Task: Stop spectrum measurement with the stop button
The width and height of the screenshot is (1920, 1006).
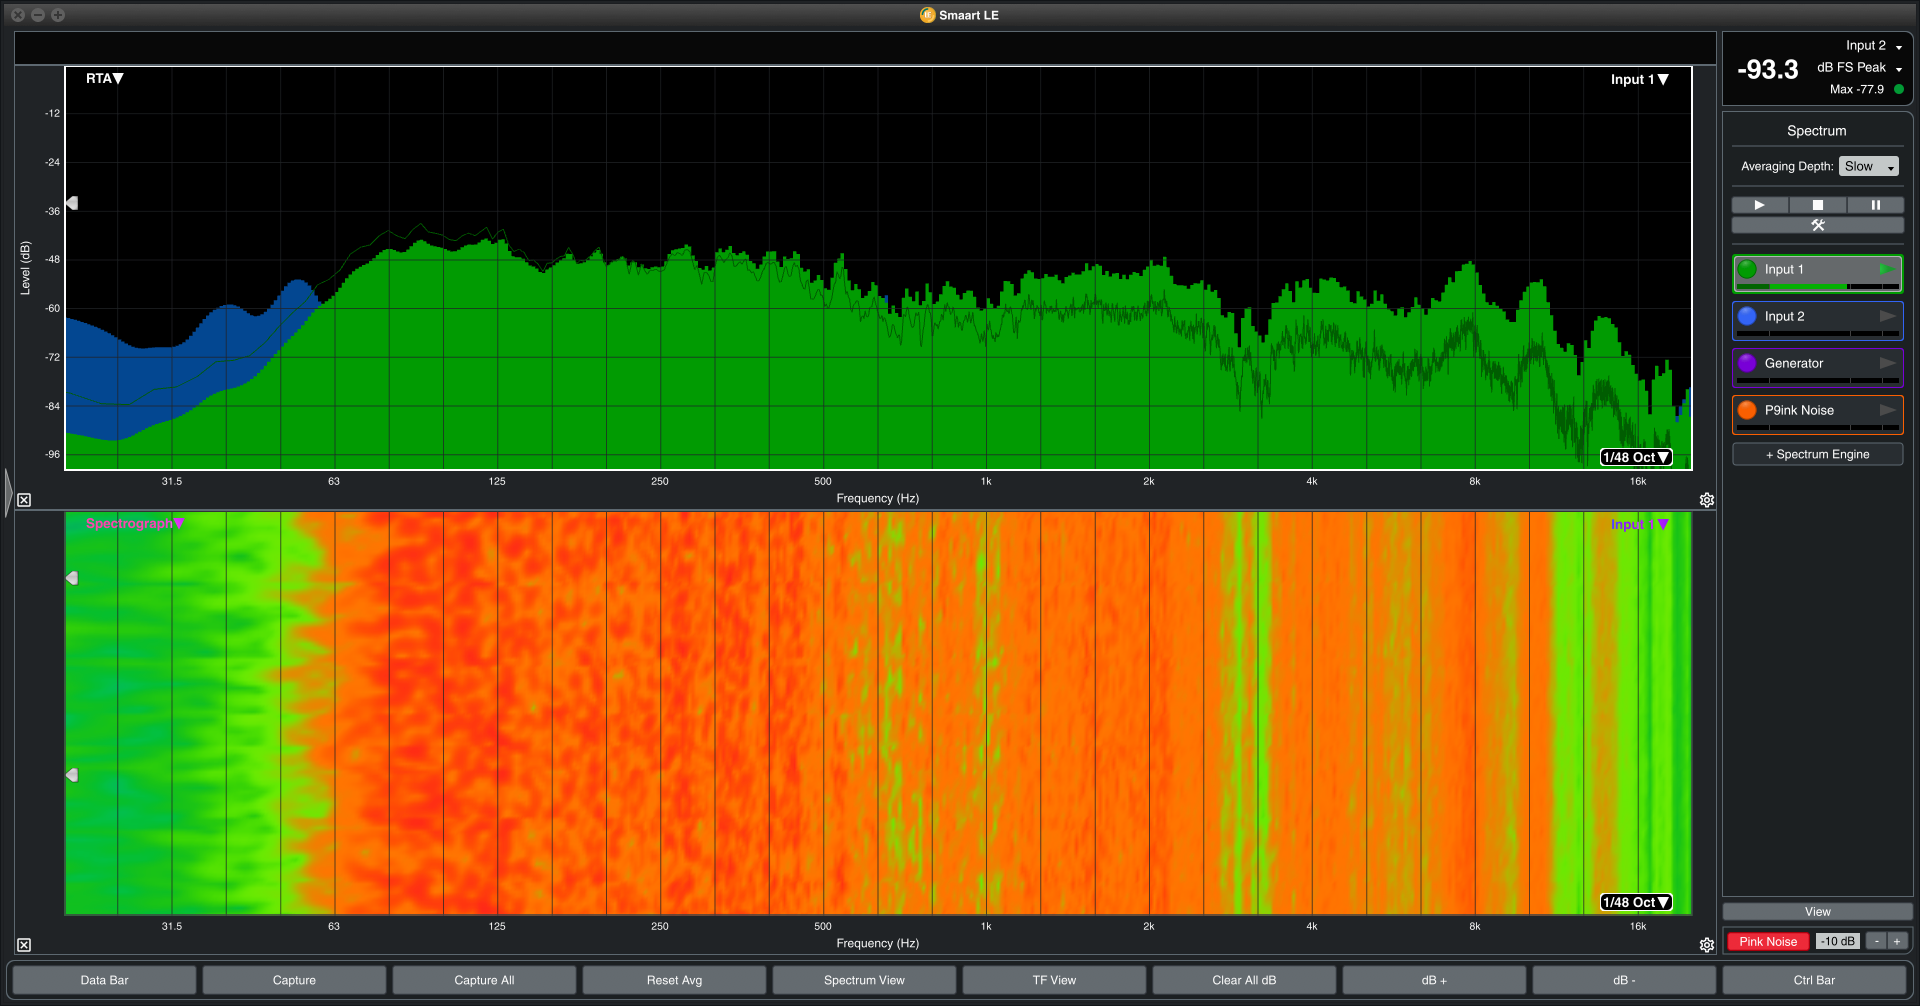Action: pos(1817,205)
